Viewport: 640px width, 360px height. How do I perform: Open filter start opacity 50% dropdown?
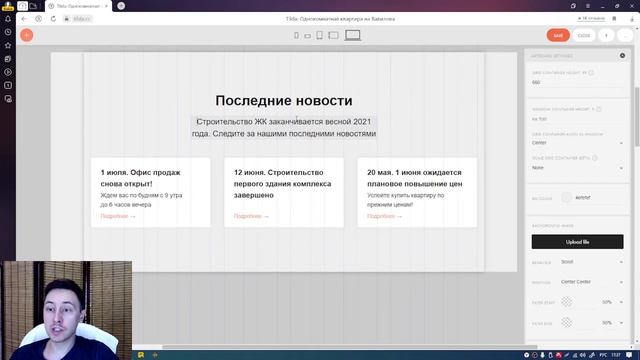612,302
